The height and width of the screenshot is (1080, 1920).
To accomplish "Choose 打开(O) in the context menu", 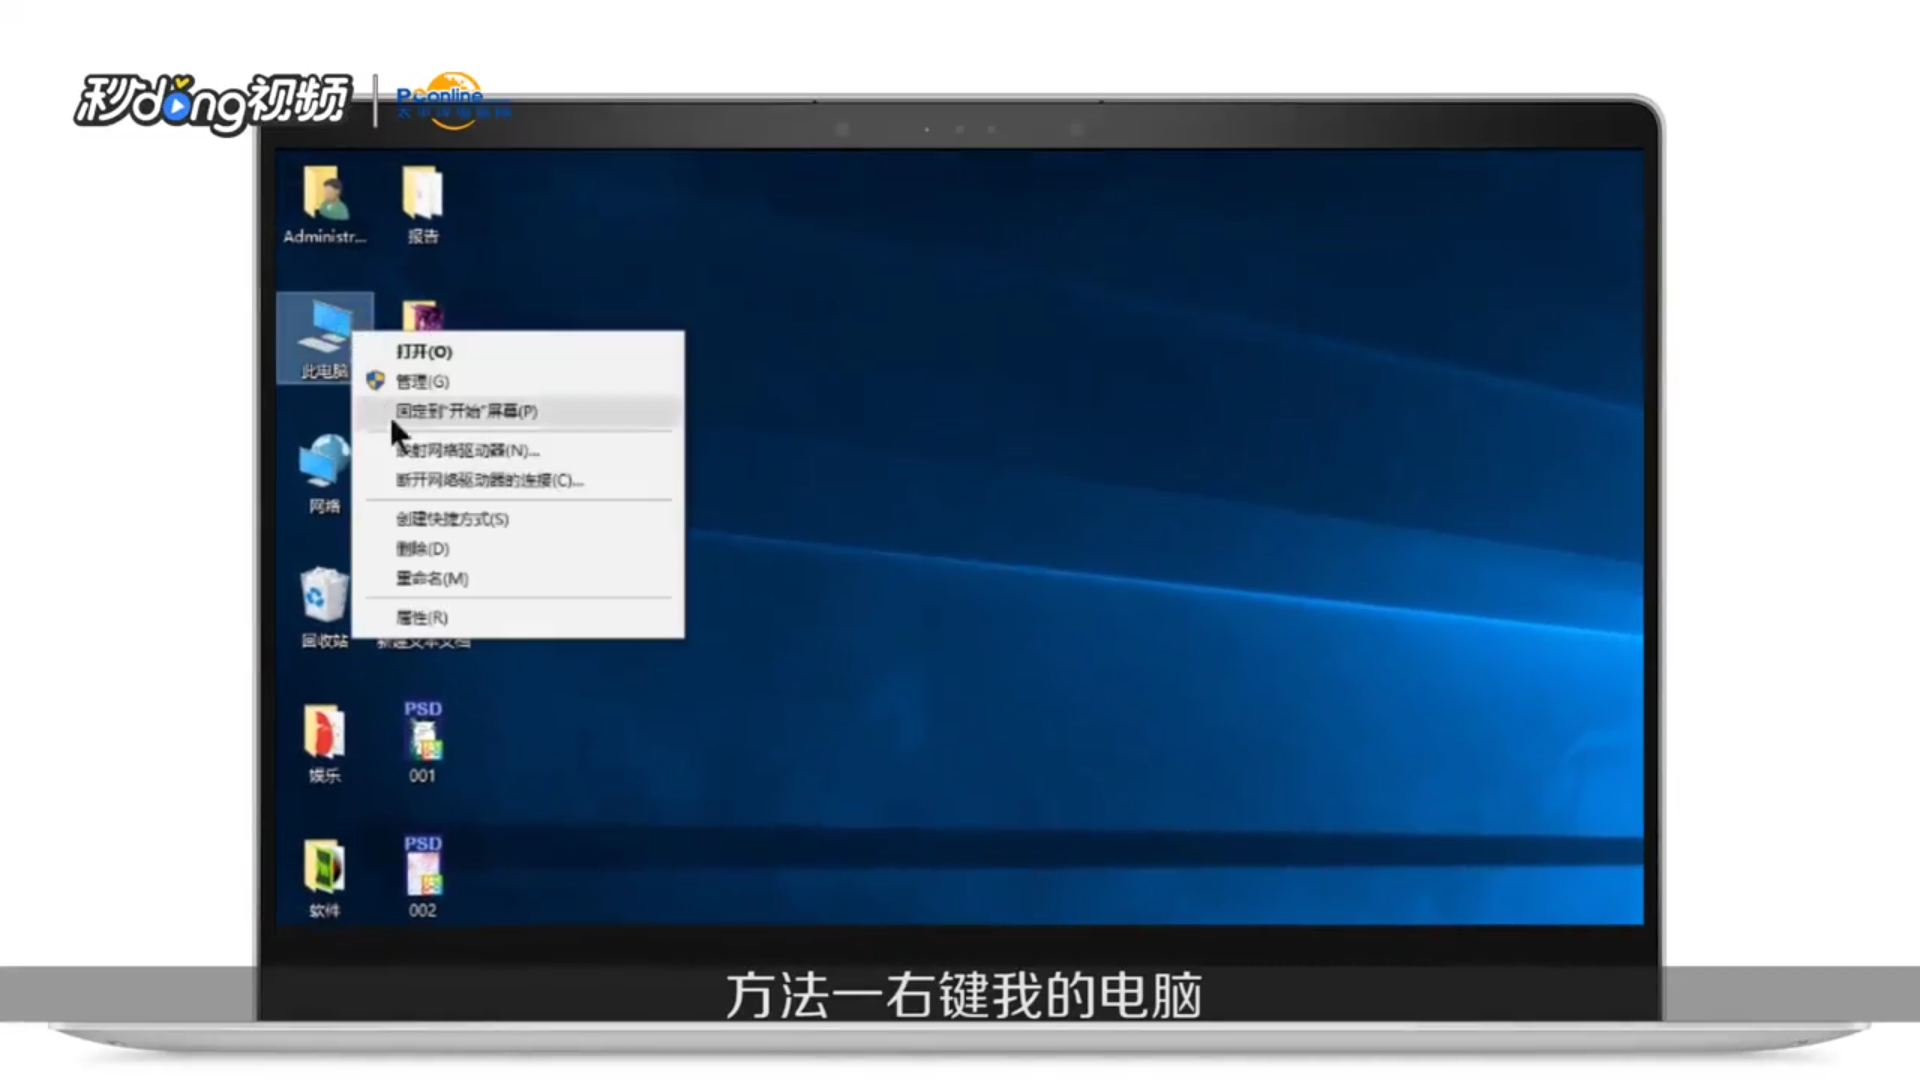I will coord(519,352).
